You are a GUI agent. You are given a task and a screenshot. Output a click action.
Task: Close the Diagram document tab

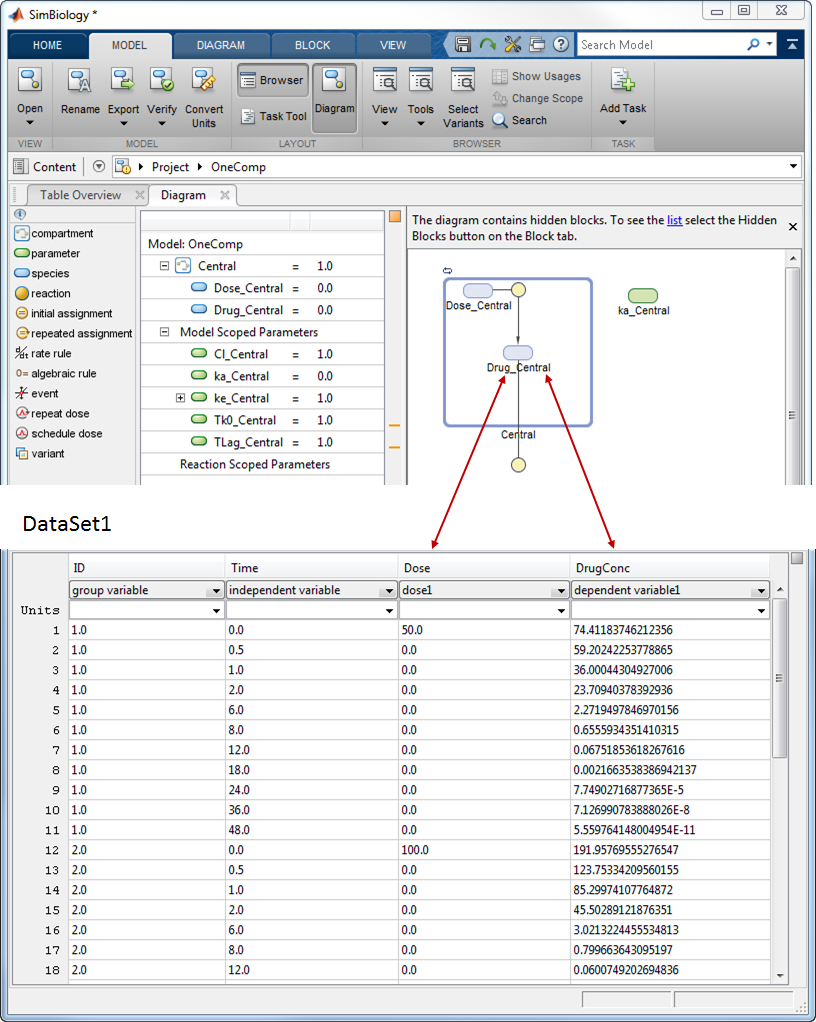(x=225, y=195)
